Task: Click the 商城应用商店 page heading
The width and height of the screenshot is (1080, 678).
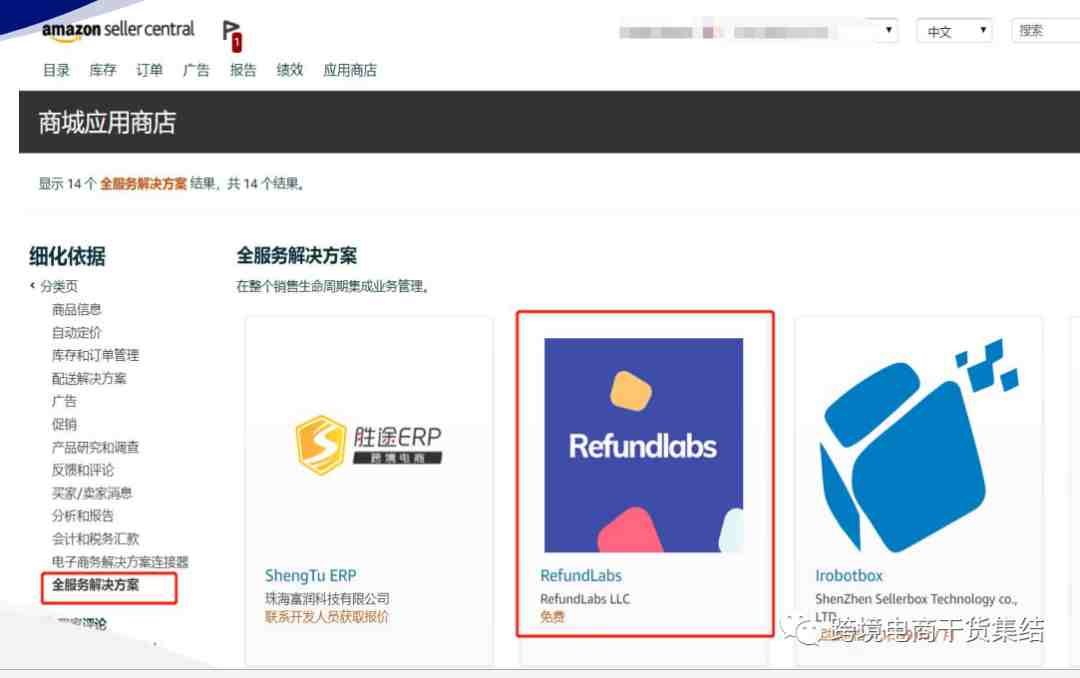Action: coord(107,123)
